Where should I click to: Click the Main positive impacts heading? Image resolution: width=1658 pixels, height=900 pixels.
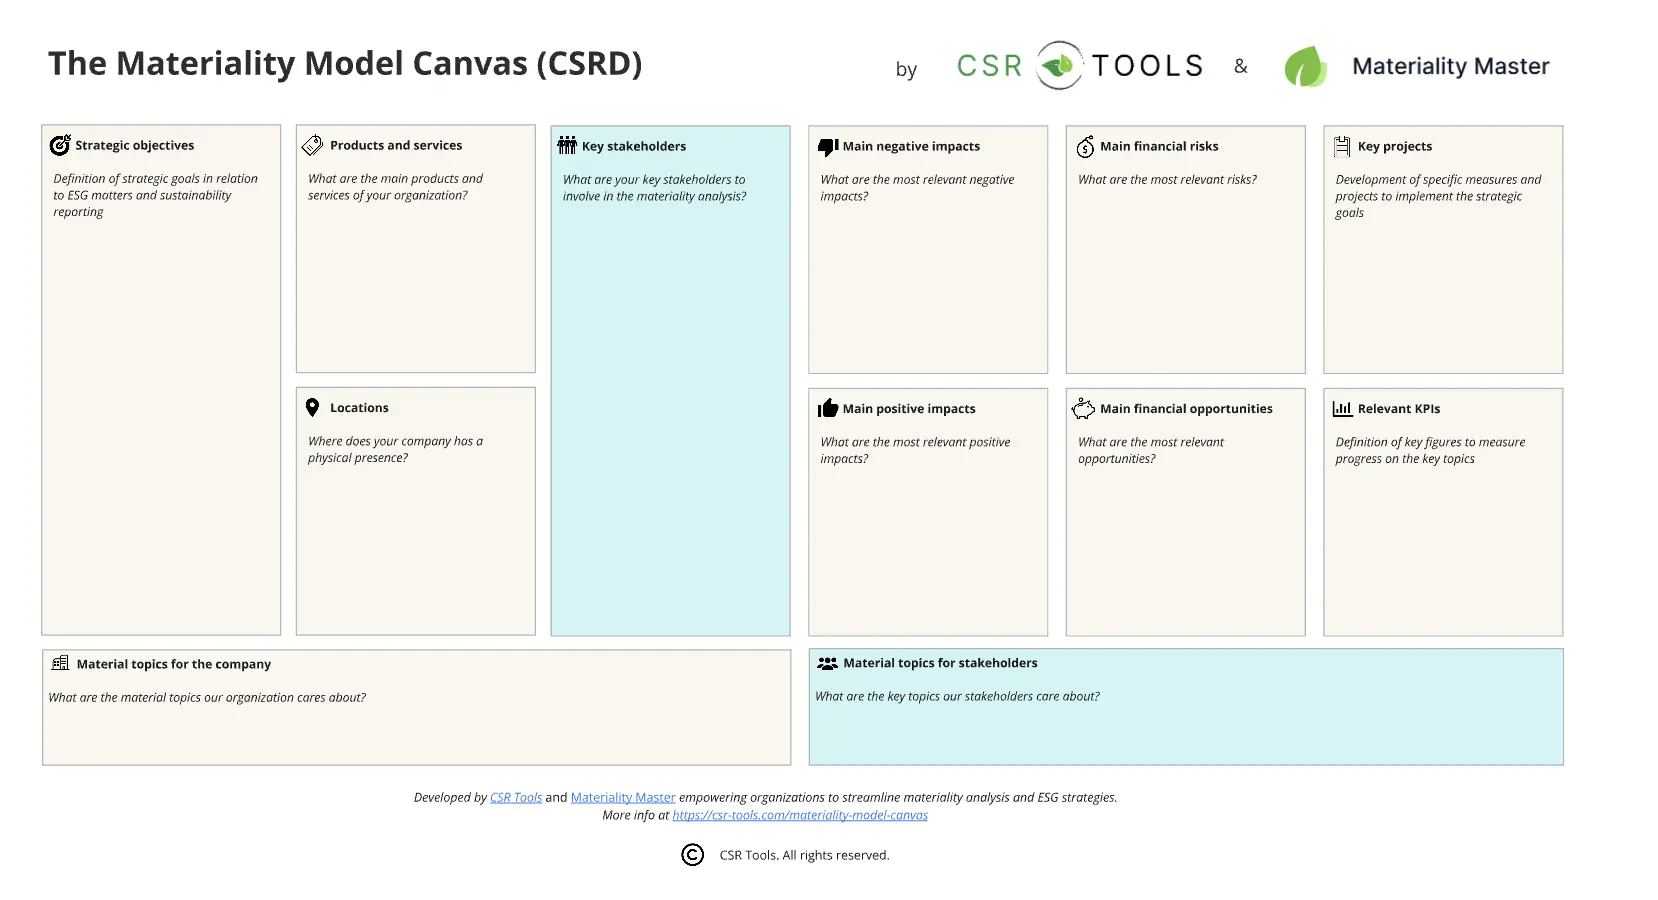909,409
